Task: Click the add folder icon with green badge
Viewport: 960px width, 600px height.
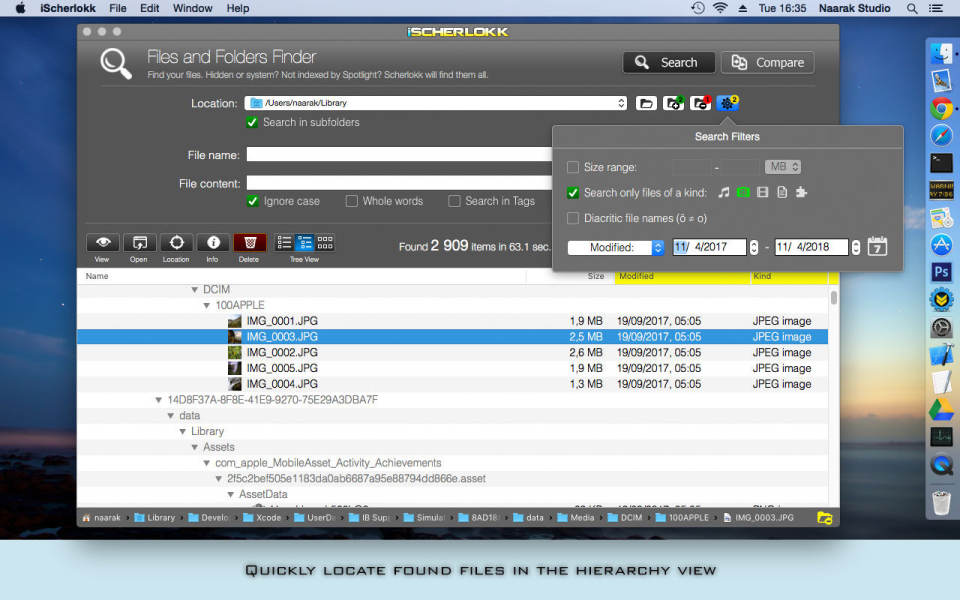Action: point(673,103)
